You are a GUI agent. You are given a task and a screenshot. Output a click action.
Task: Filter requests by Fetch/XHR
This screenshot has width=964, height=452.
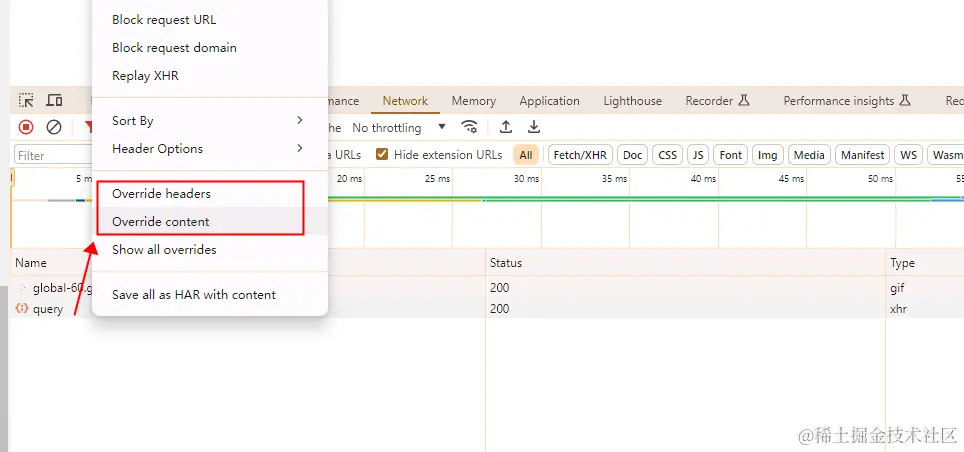580,155
